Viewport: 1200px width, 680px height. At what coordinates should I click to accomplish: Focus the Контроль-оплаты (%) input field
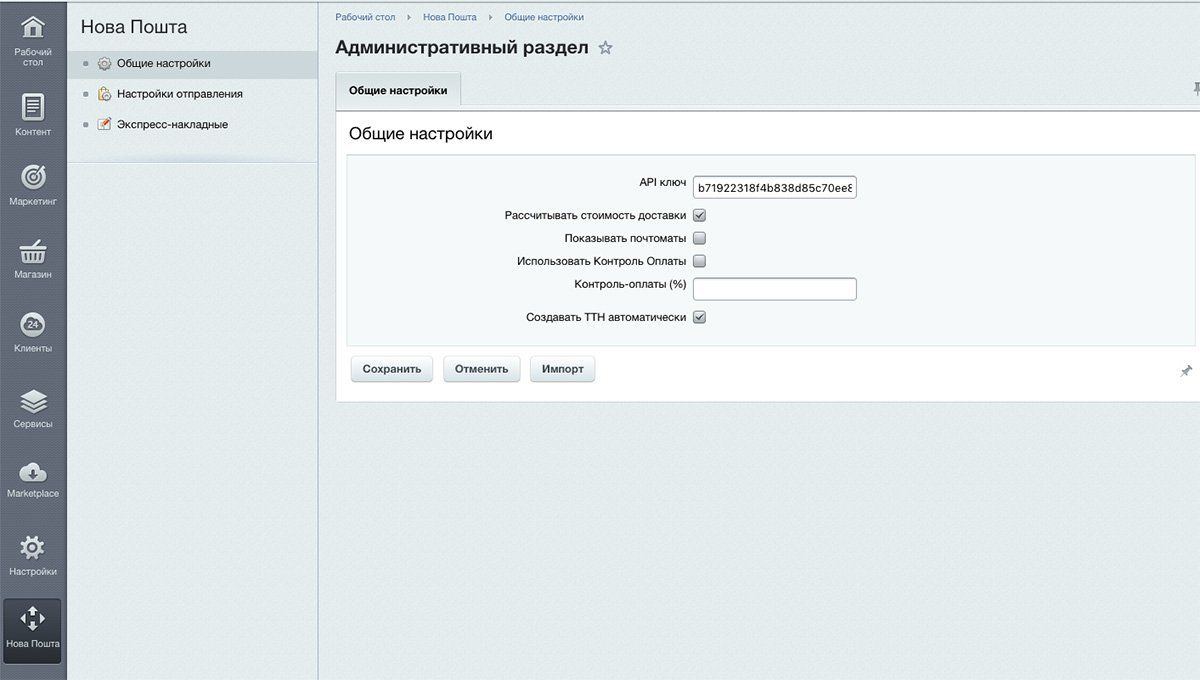(775, 289)
